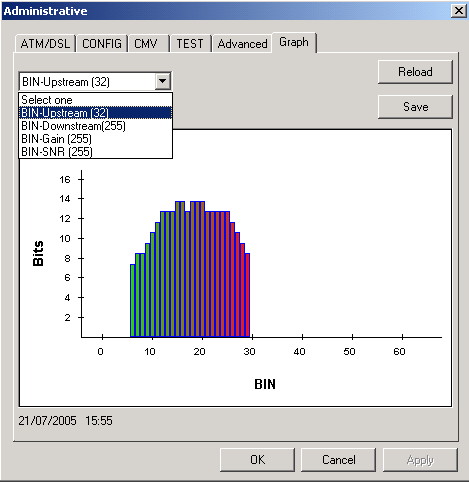Viewport: 469px width, 482px height.
Task: Select BIN-Downstream(255) from the list
Action: click(96, 126)
